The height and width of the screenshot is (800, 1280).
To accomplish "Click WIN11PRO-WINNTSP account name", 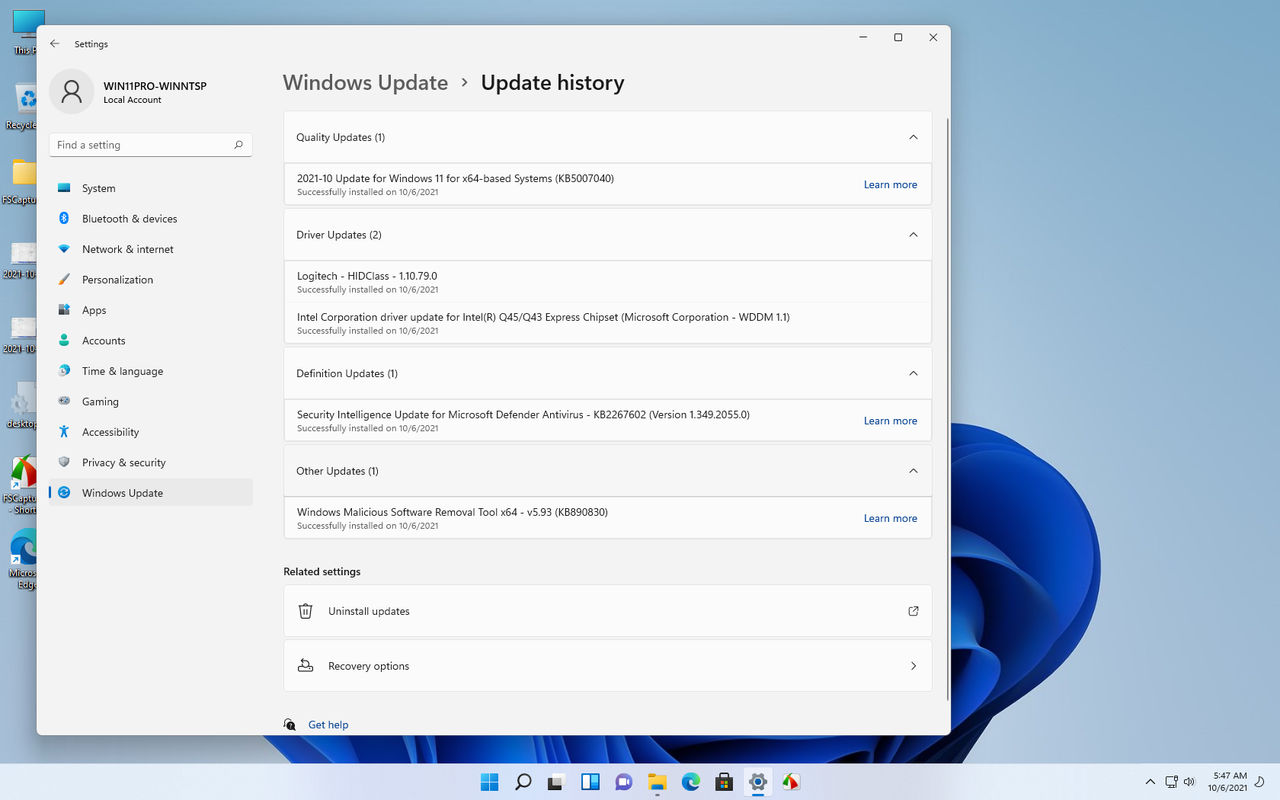I will coord(155,86).
